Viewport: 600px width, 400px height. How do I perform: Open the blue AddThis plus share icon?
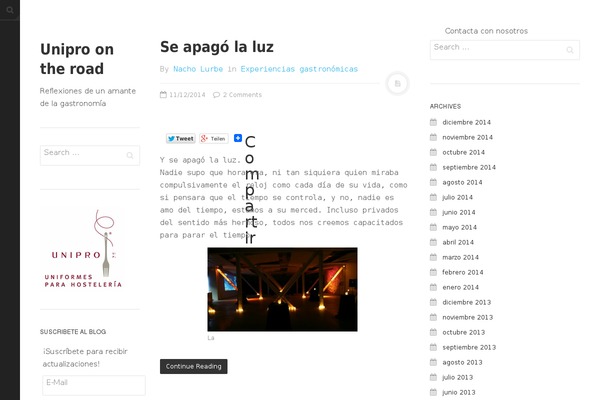pos(238,138)
